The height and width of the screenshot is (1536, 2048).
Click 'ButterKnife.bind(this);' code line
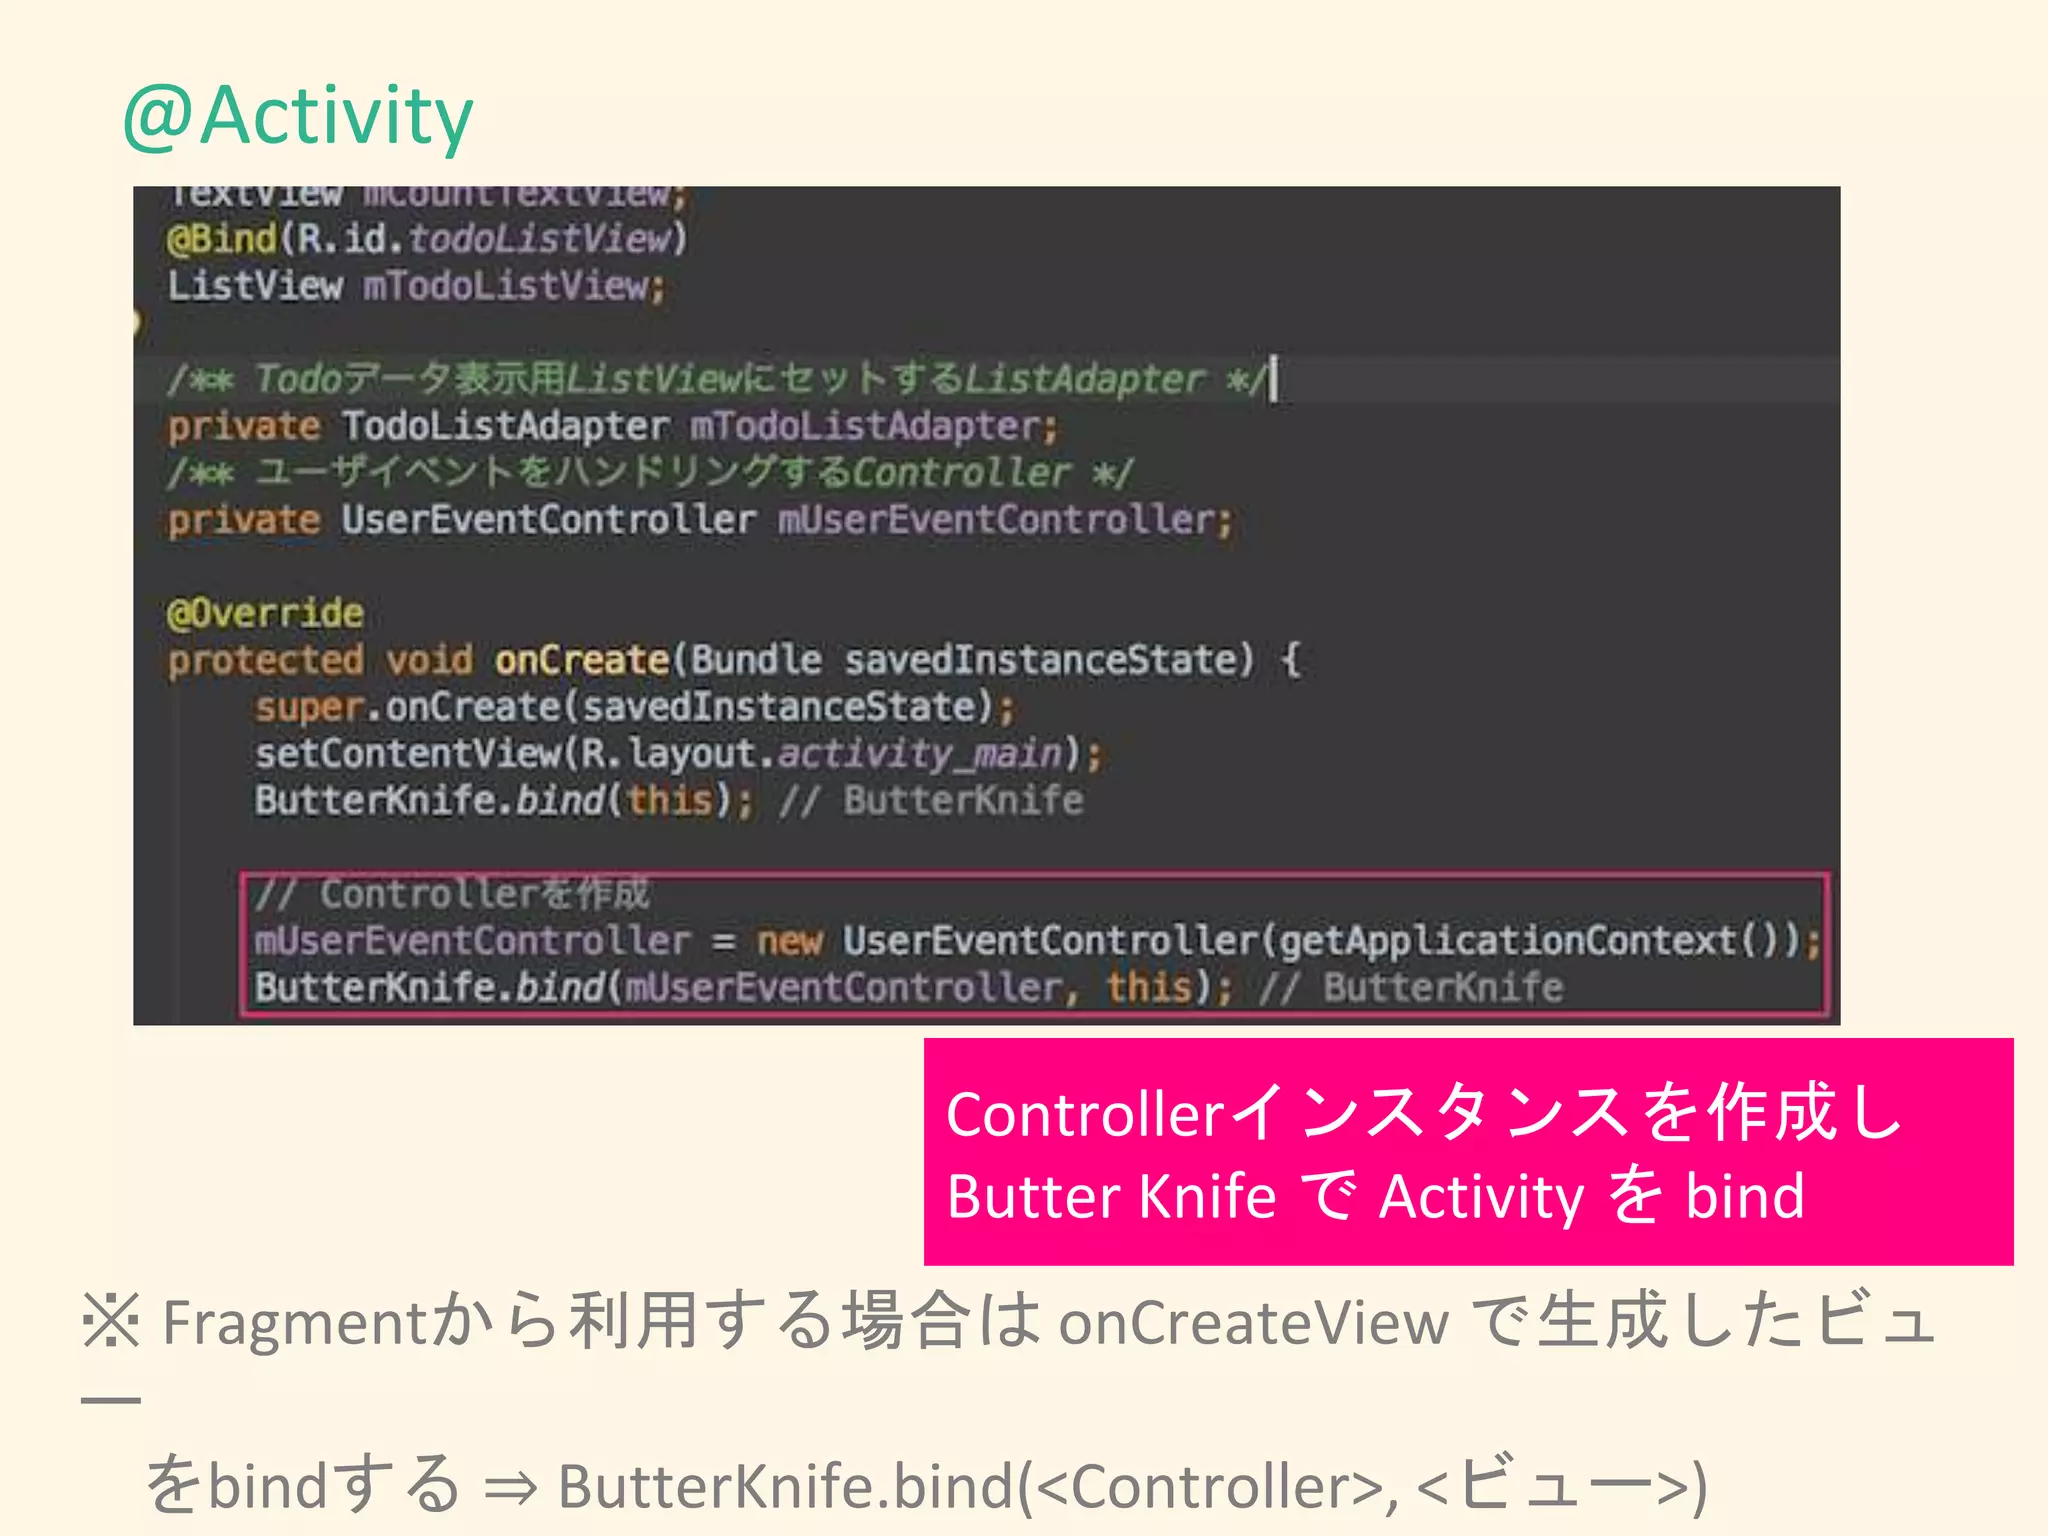(503, 800)
